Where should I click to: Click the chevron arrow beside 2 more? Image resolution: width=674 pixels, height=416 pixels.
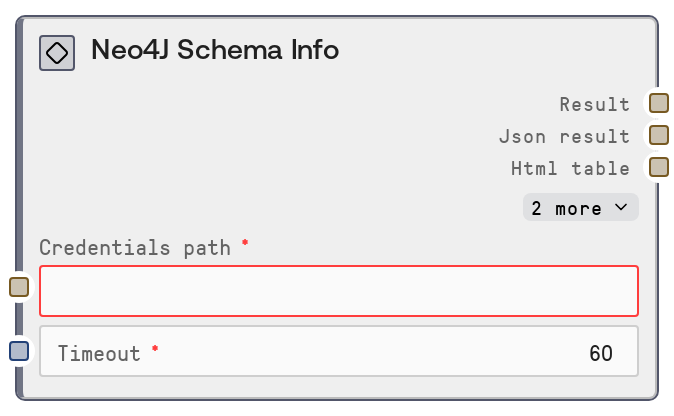point(621,207)
